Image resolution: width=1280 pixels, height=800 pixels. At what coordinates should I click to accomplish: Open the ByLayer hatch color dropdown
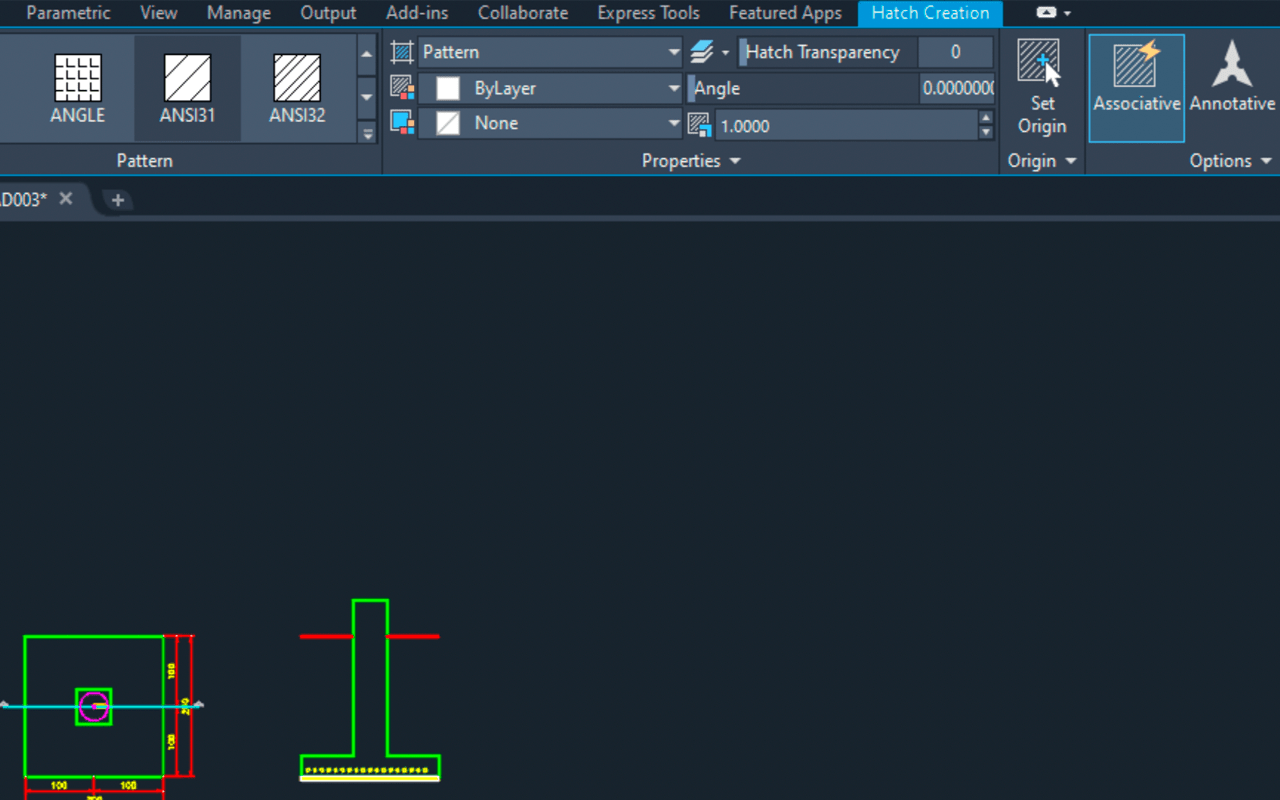tap(550, 88)
